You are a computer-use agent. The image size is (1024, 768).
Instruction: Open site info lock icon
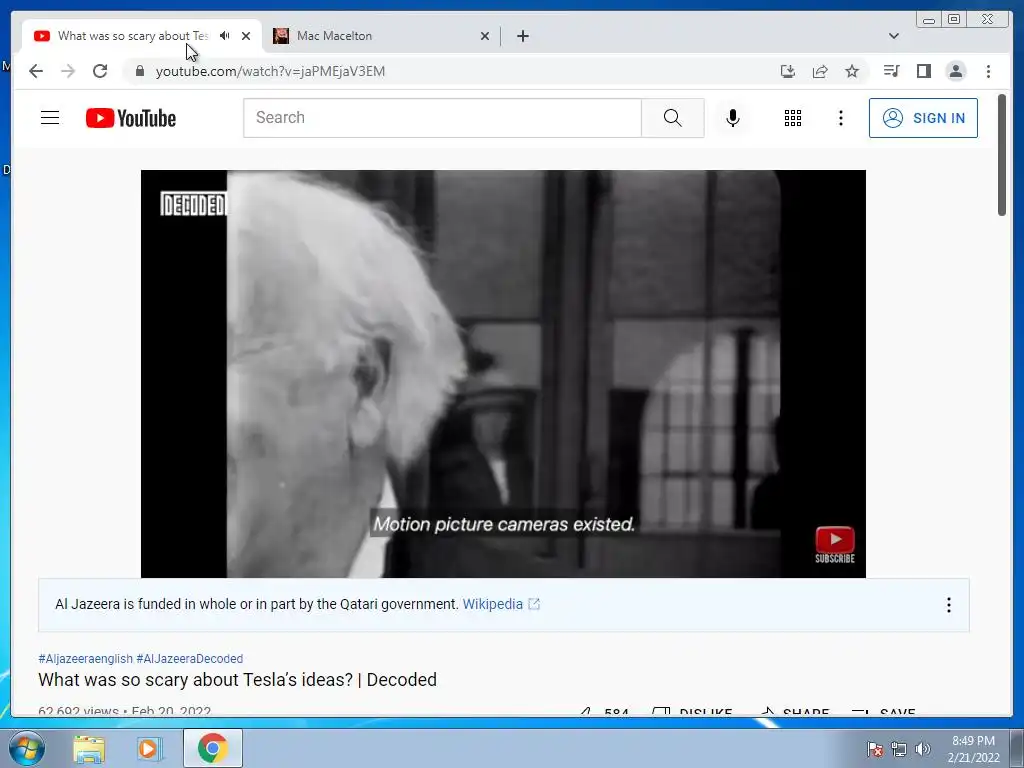pyautogui.click(x=139, y=71)
